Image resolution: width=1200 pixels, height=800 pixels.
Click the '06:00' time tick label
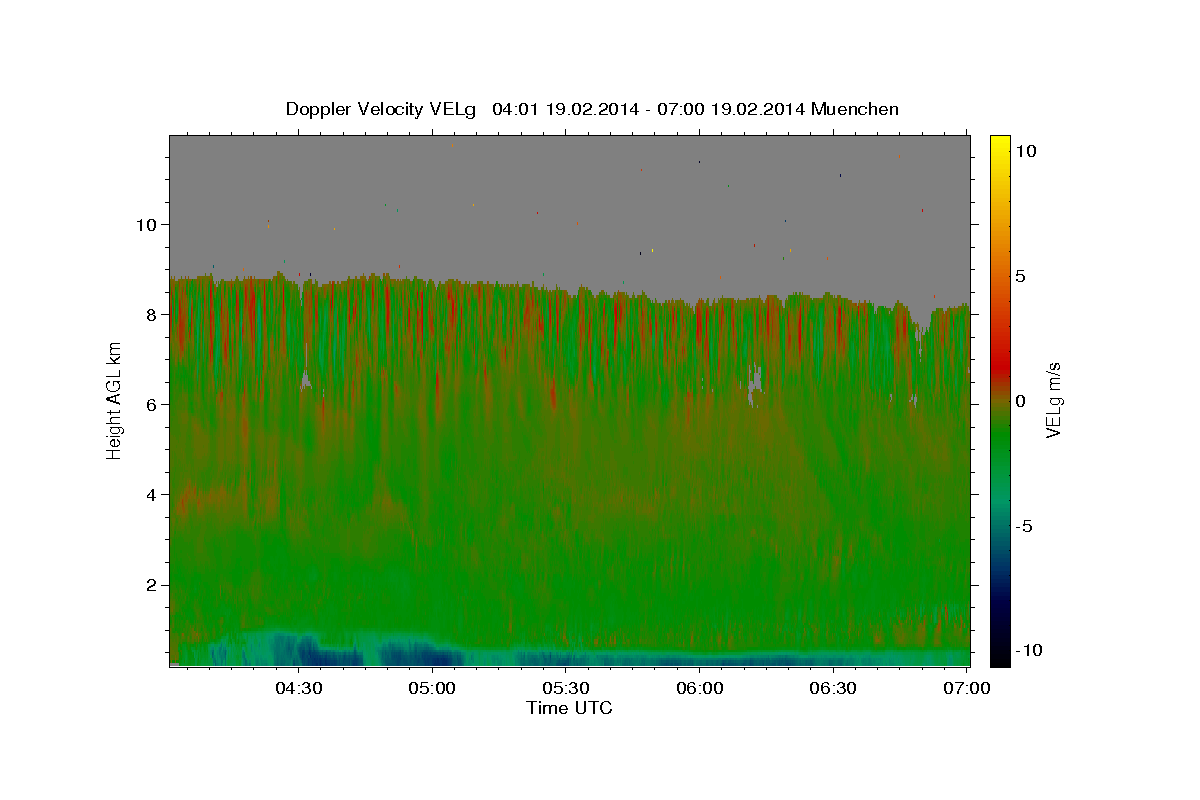[x=700, y=688]
